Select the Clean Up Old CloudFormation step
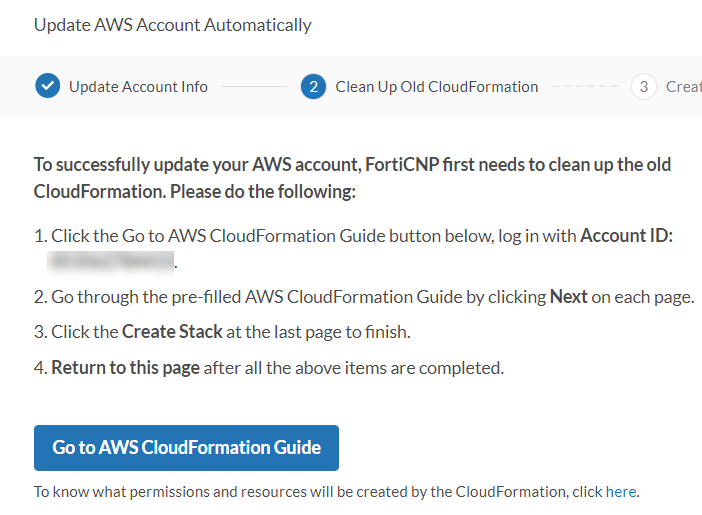 (x=436, y=86)
